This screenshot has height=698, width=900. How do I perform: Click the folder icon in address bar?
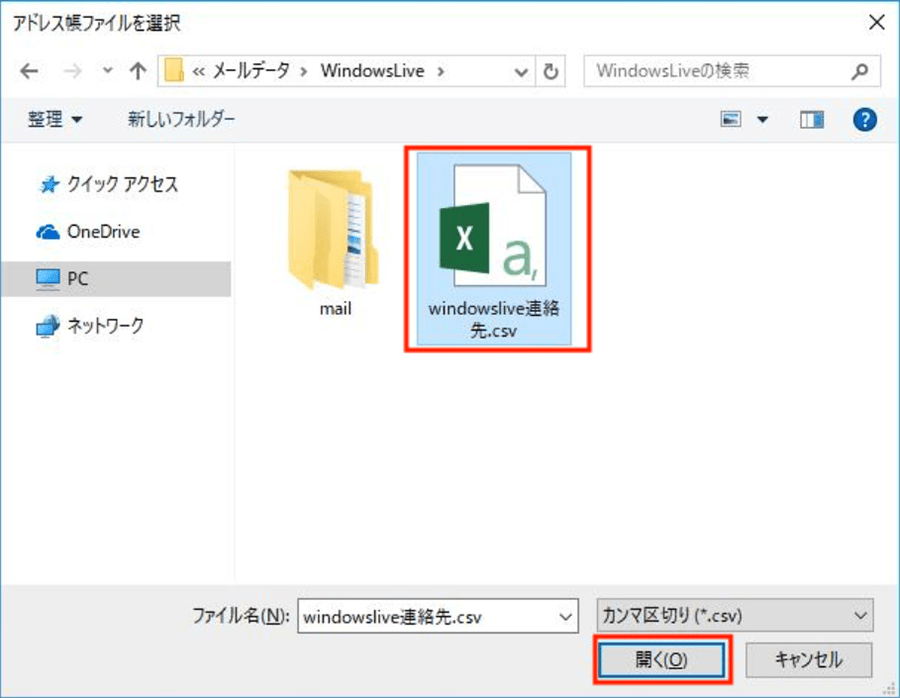[174, 71]
